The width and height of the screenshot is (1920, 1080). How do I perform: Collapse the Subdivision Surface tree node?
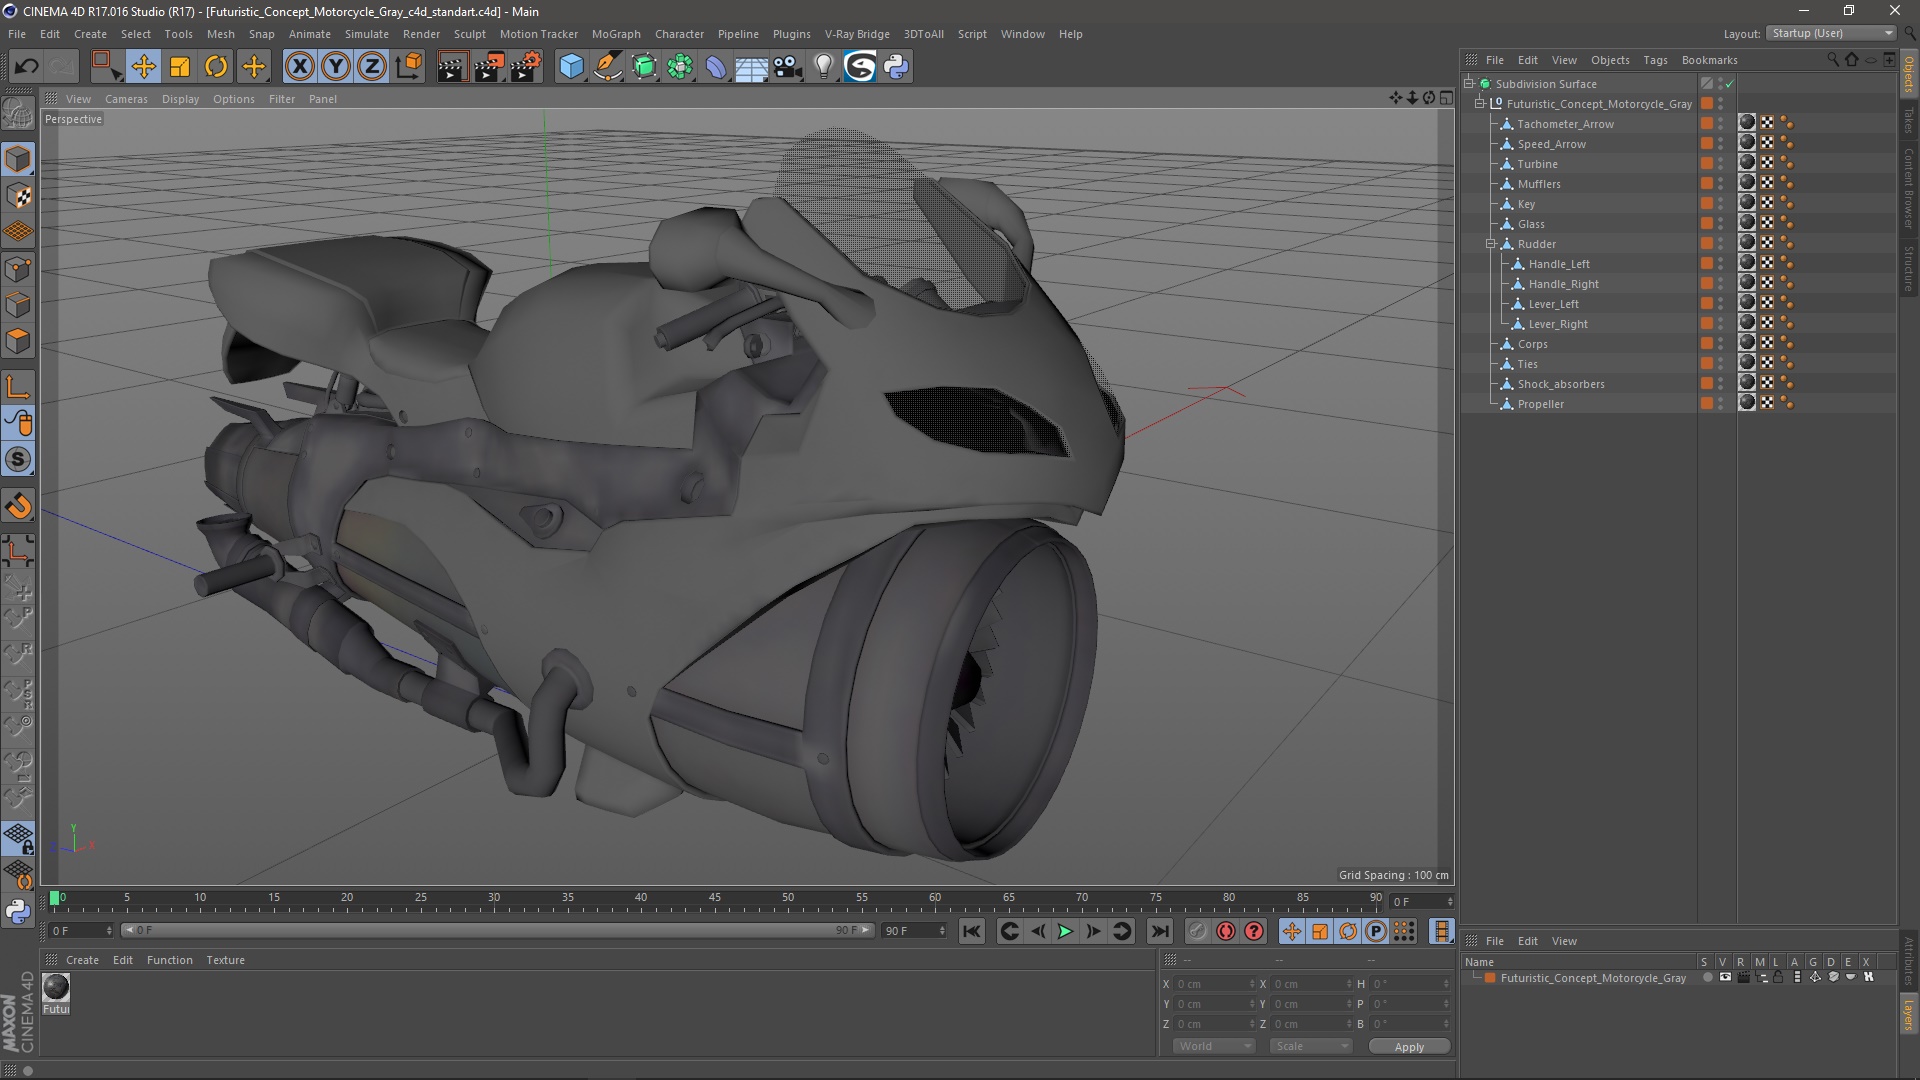1469,83
